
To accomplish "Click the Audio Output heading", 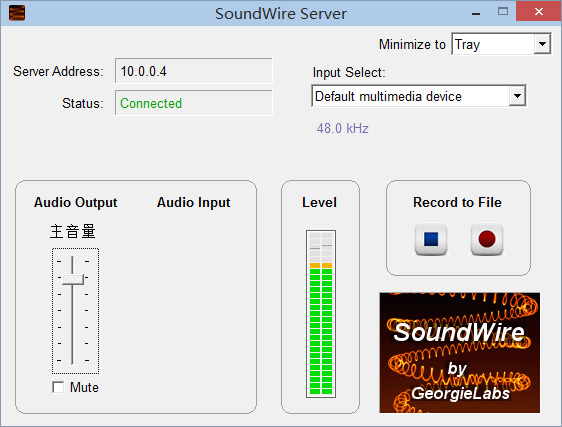I will 76,202.
